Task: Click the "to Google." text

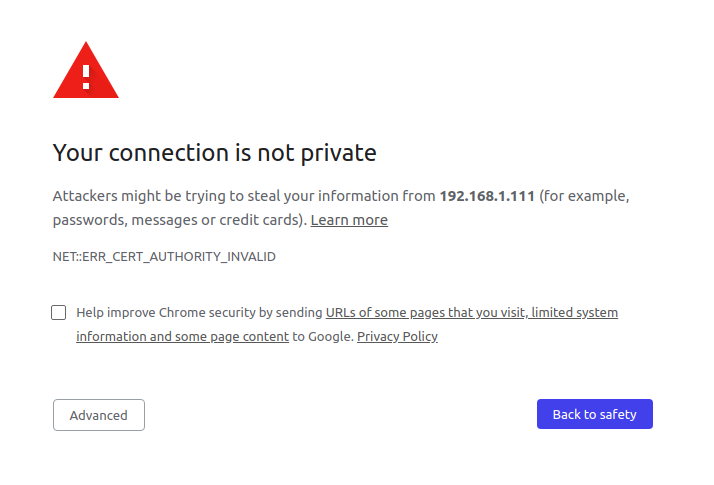Action: (322, 337)
